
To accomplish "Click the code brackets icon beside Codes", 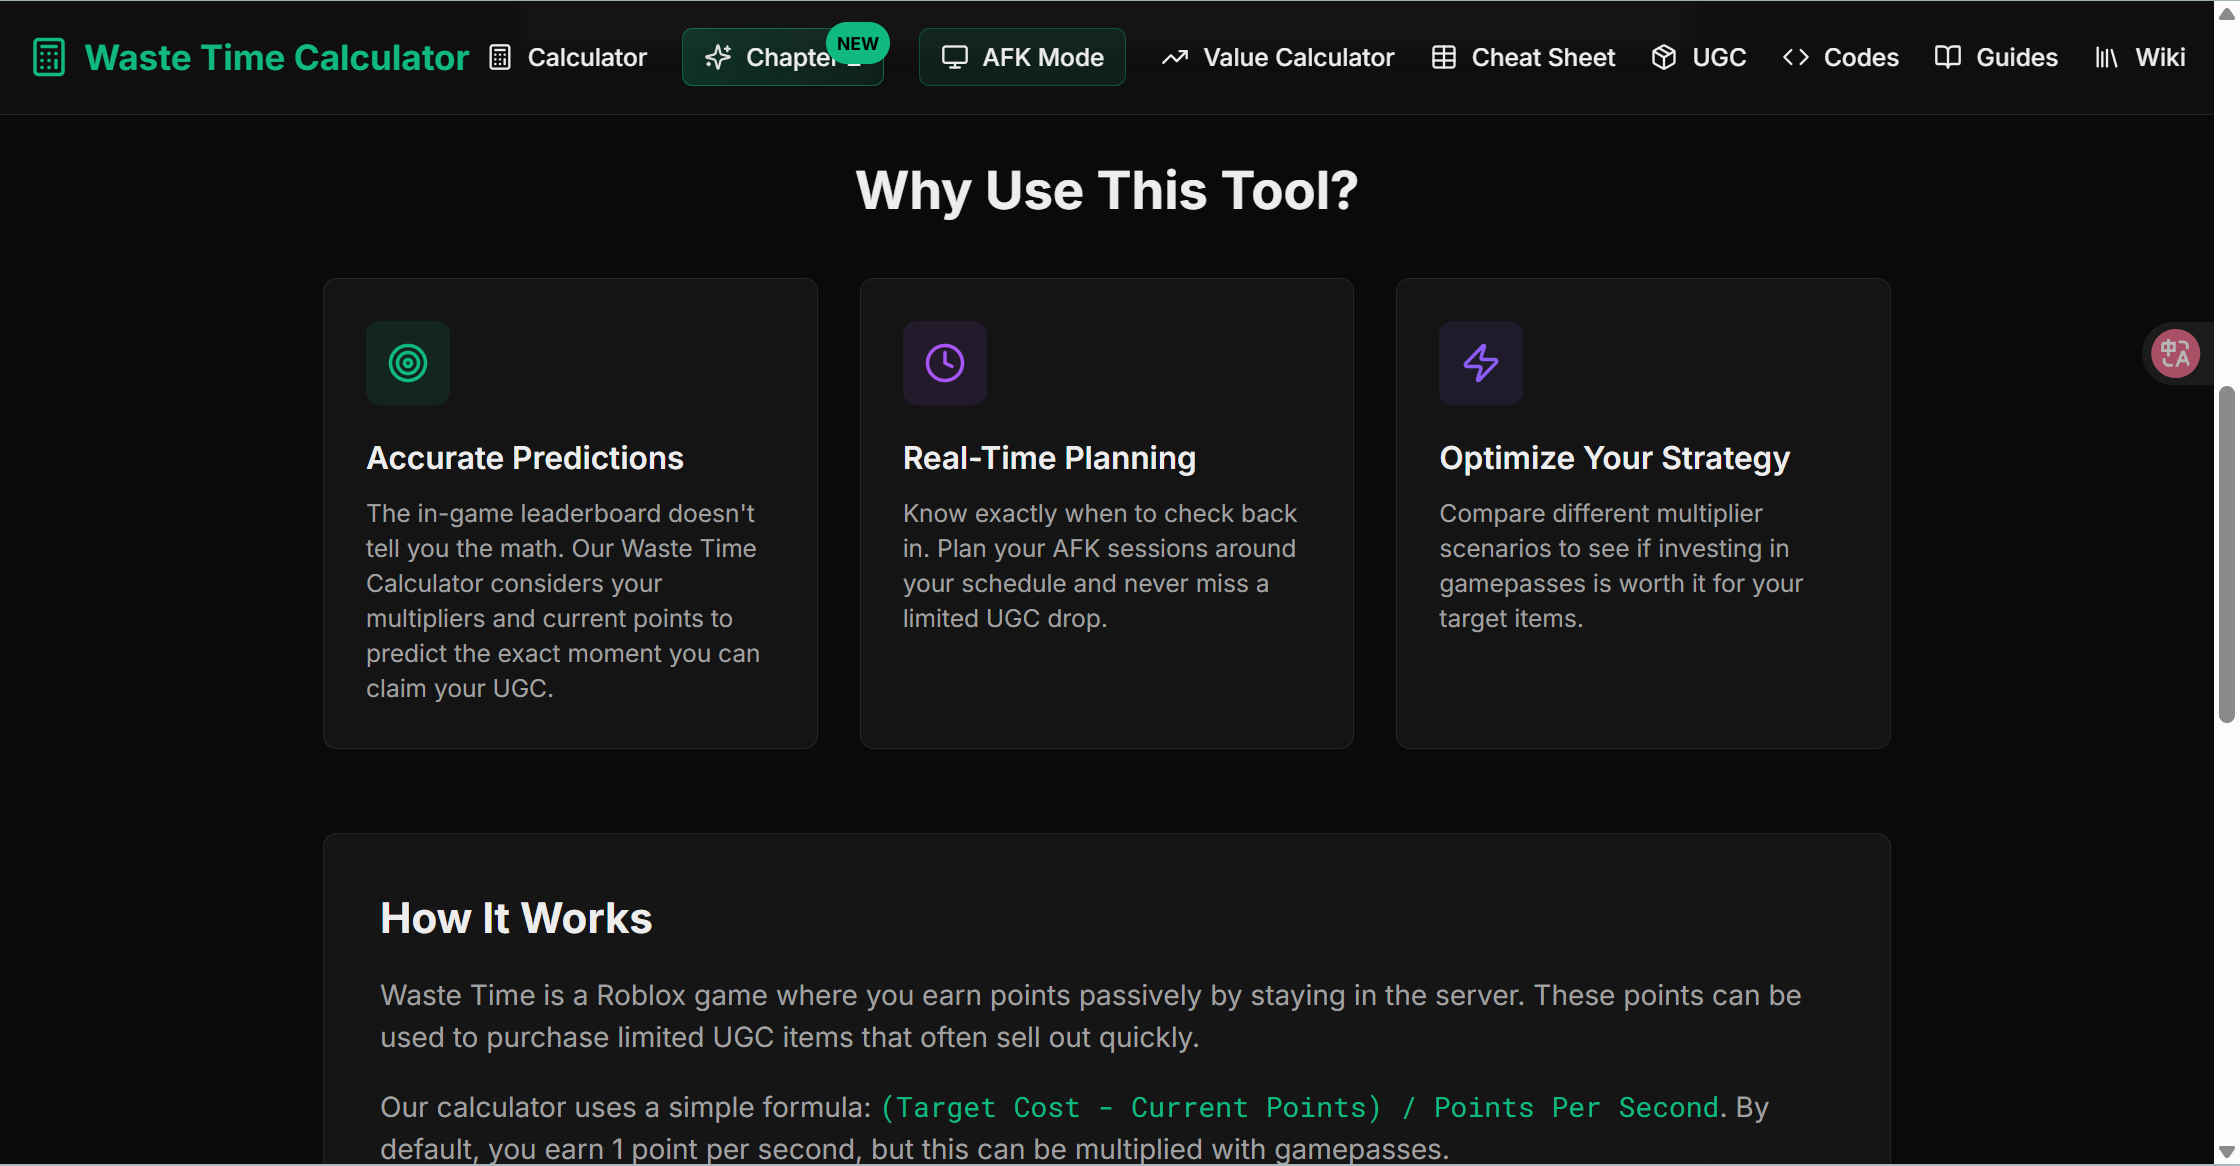I will pyautogui.click(x=1795, y=57).
